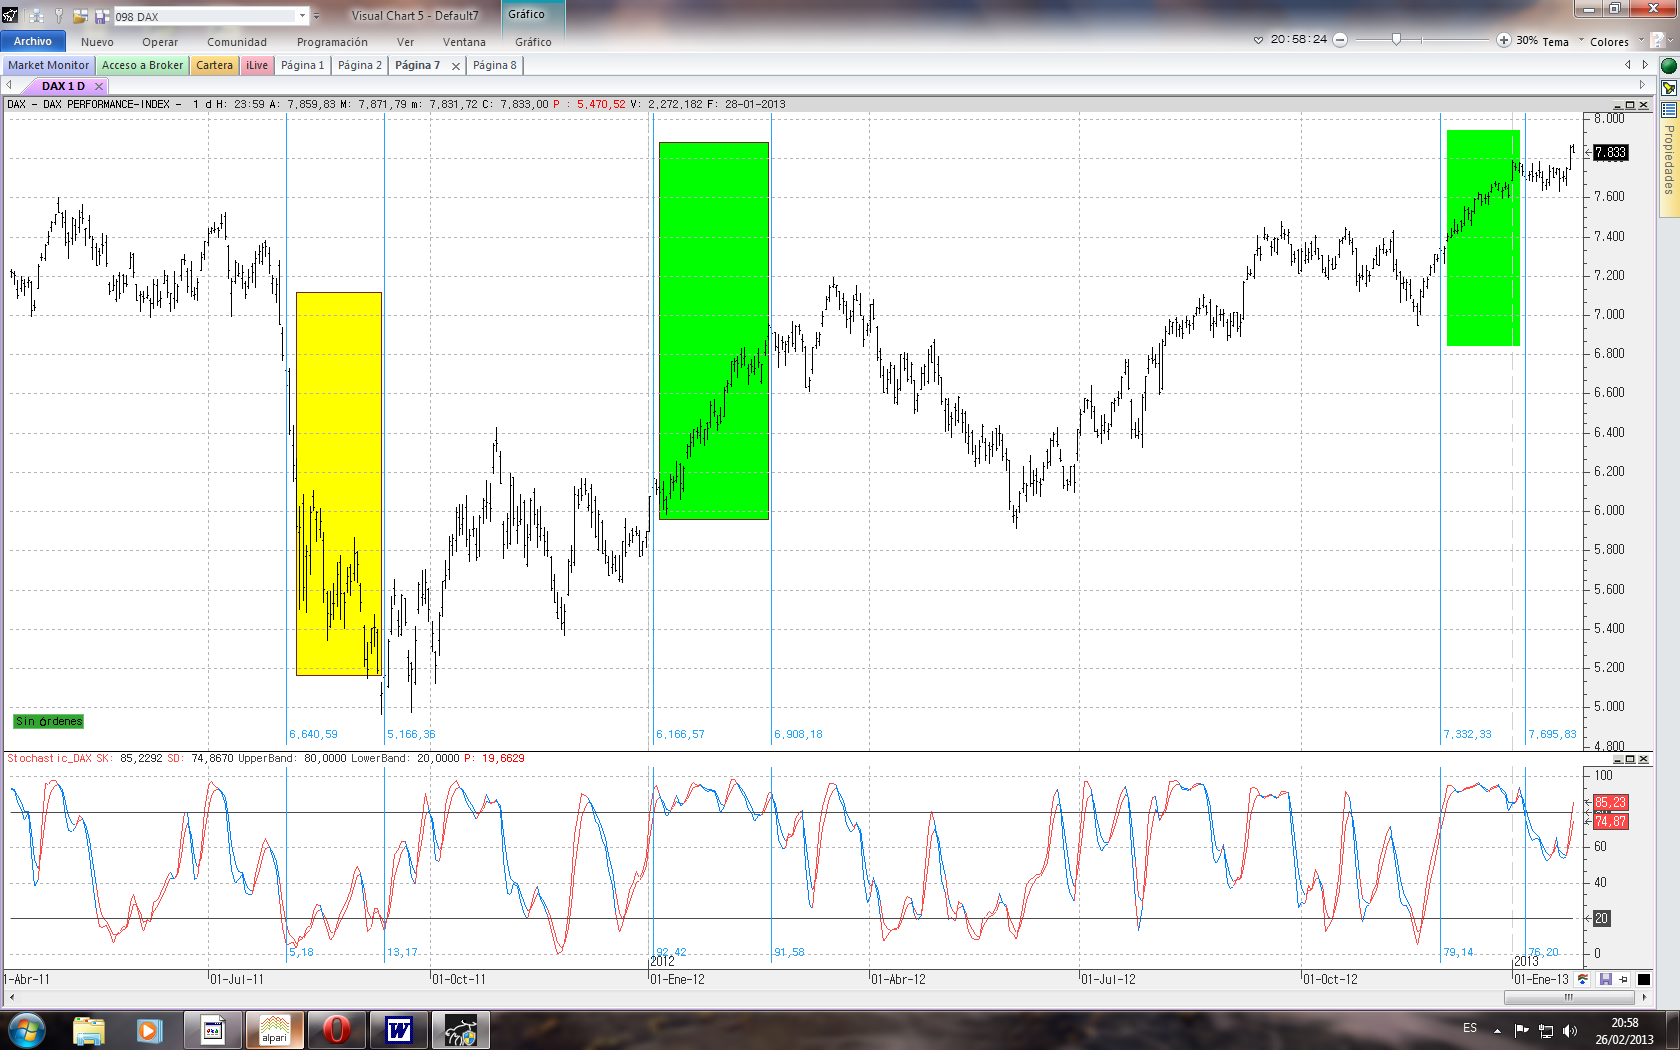This screenshot has height=1050, width=1680.
Task: Close the DAX 1 D chart tab
Action: (x=99, y=87)
